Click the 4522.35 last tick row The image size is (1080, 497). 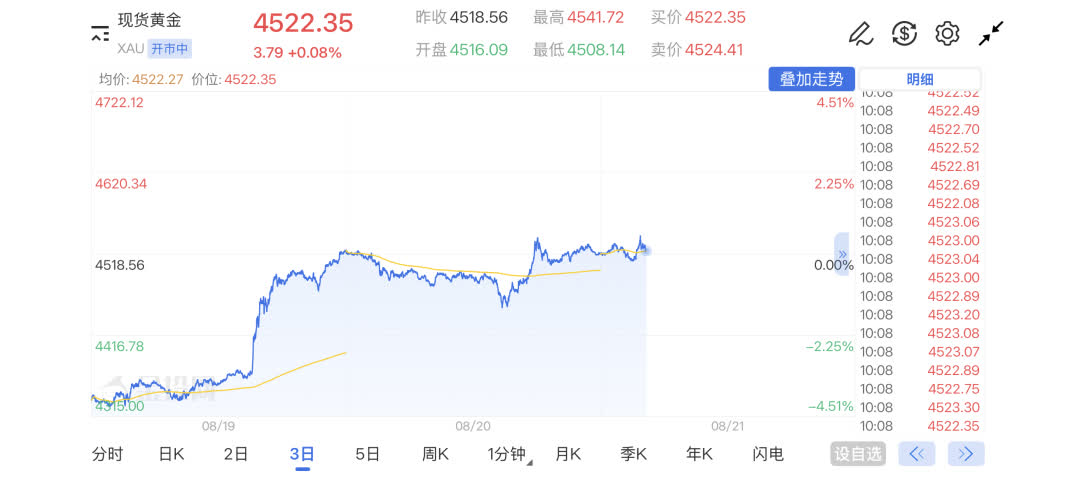pyautogui.click(x=920, y=426)
